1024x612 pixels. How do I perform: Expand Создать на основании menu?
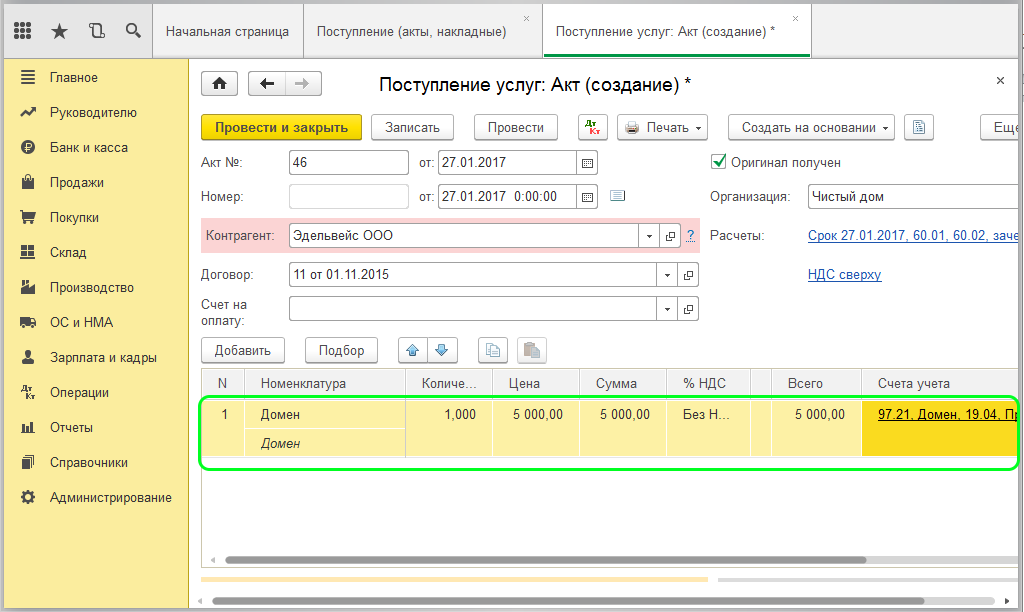pos(810,127)
